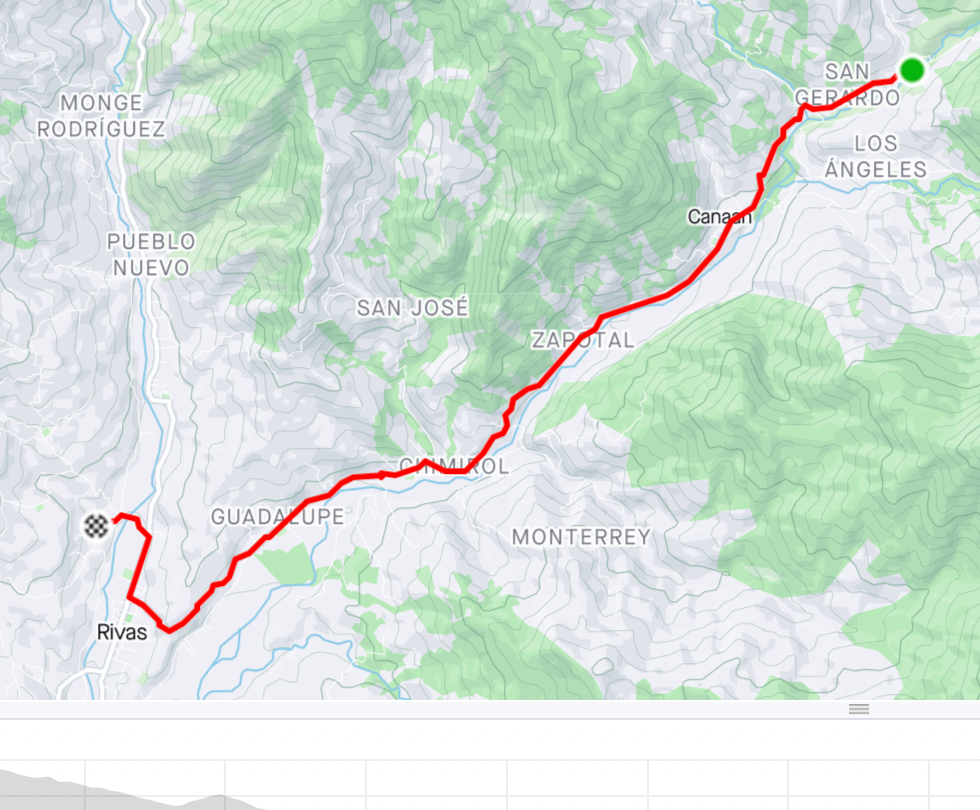Click the checkered finish flag marker
This screenshot has width=980, height=810.
(x=96, y=526)
